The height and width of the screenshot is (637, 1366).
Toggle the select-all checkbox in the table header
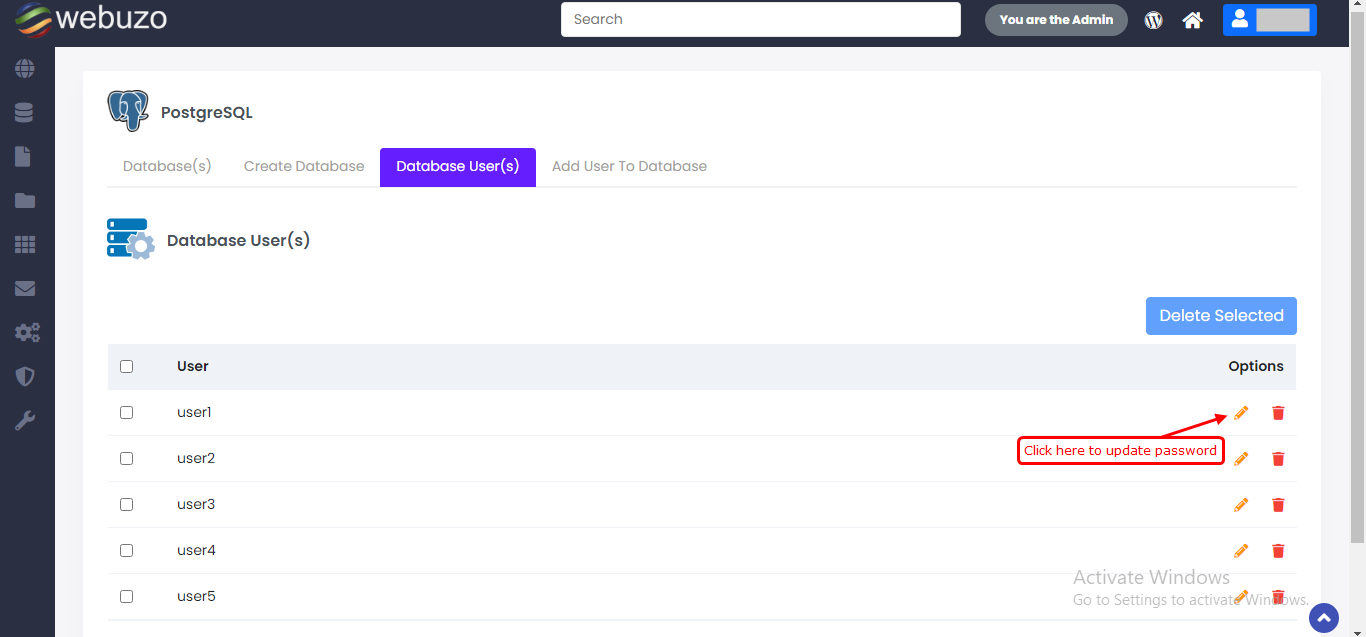click(x=127, y=366)
